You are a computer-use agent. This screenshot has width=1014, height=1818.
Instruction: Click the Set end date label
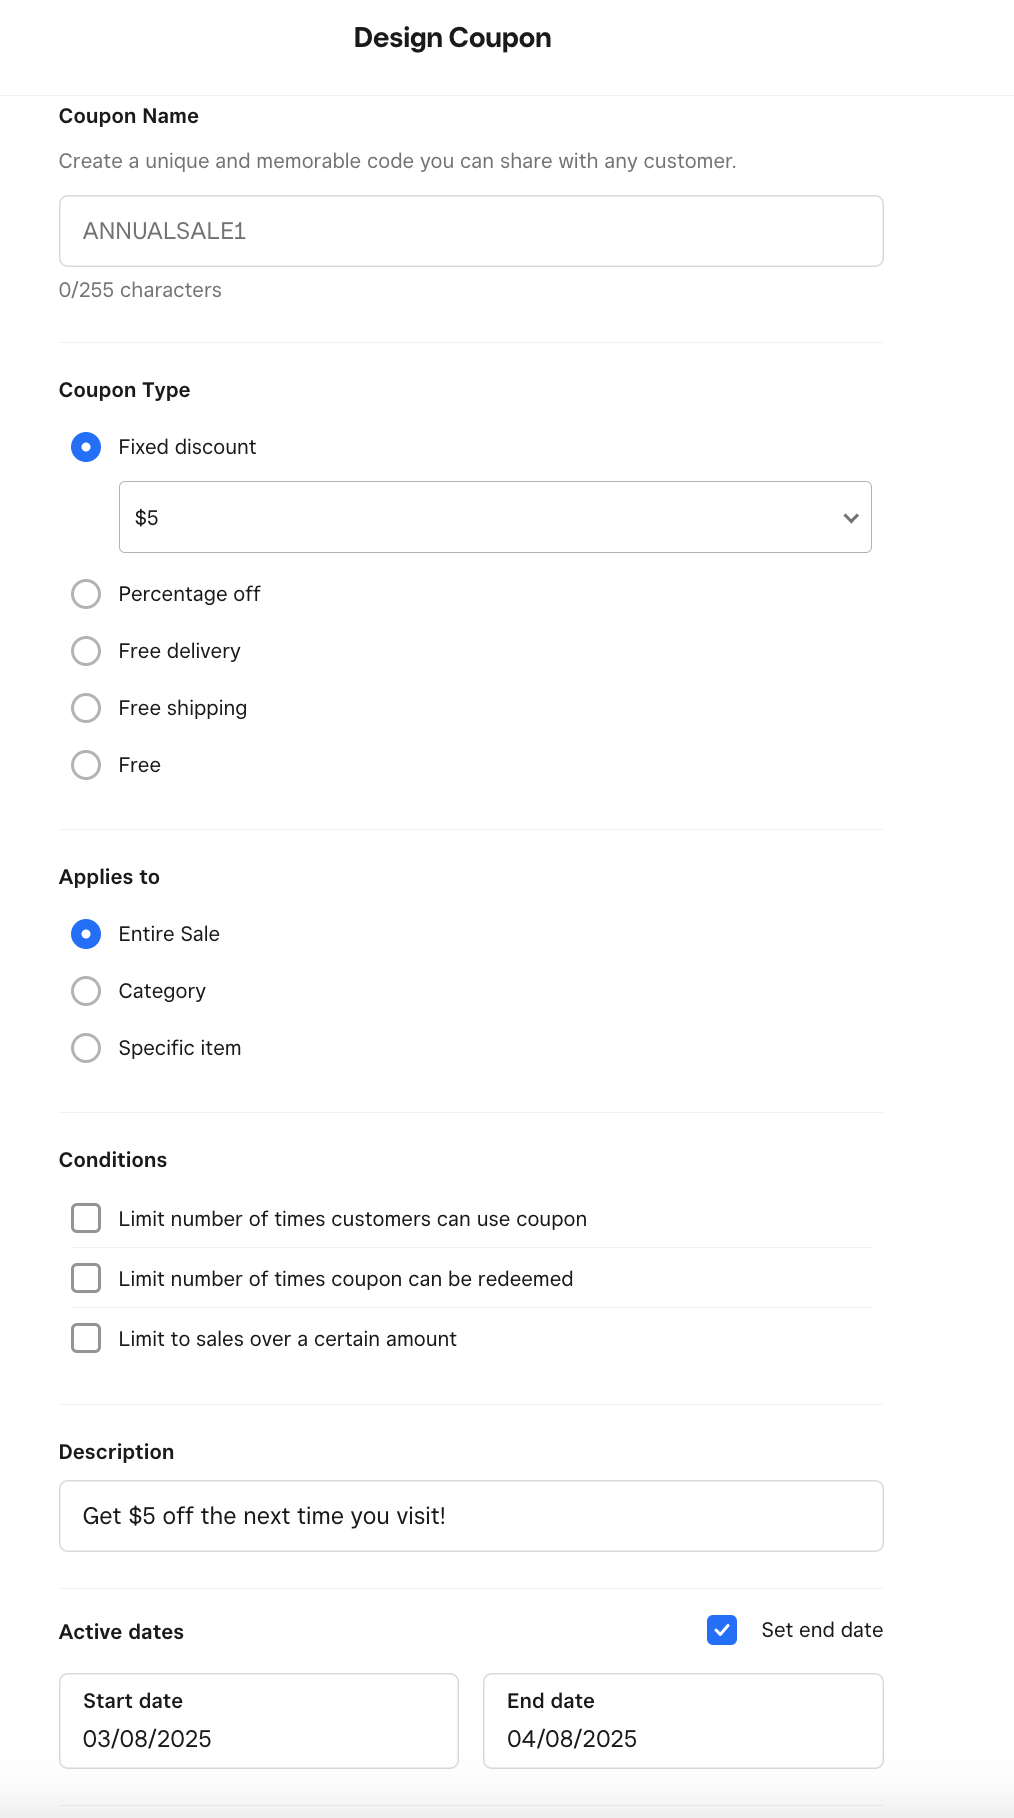click(821, 1630)
